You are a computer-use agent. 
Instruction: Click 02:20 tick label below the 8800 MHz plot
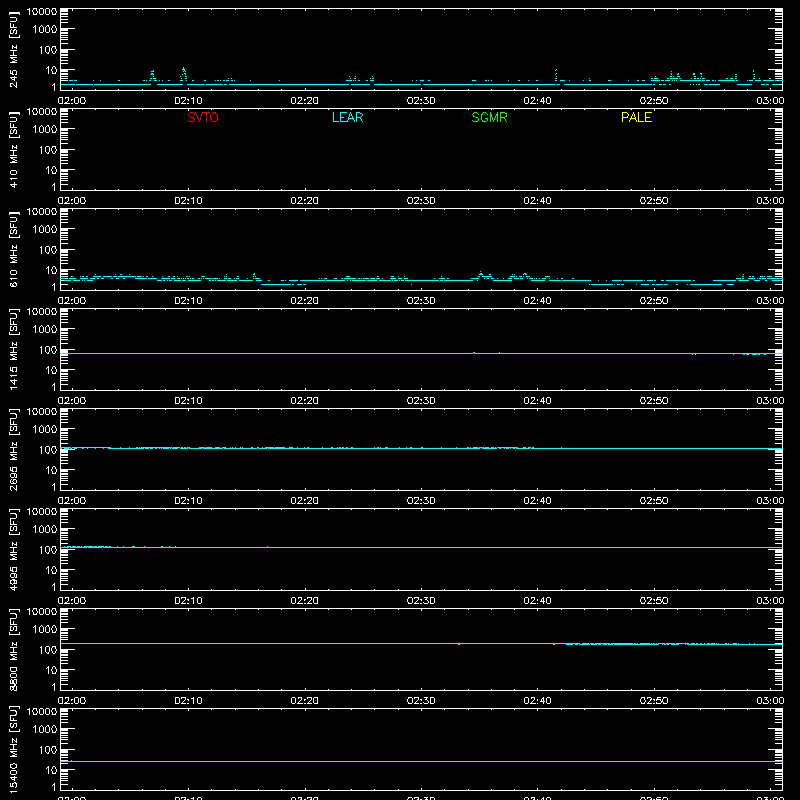coord(305,701)
